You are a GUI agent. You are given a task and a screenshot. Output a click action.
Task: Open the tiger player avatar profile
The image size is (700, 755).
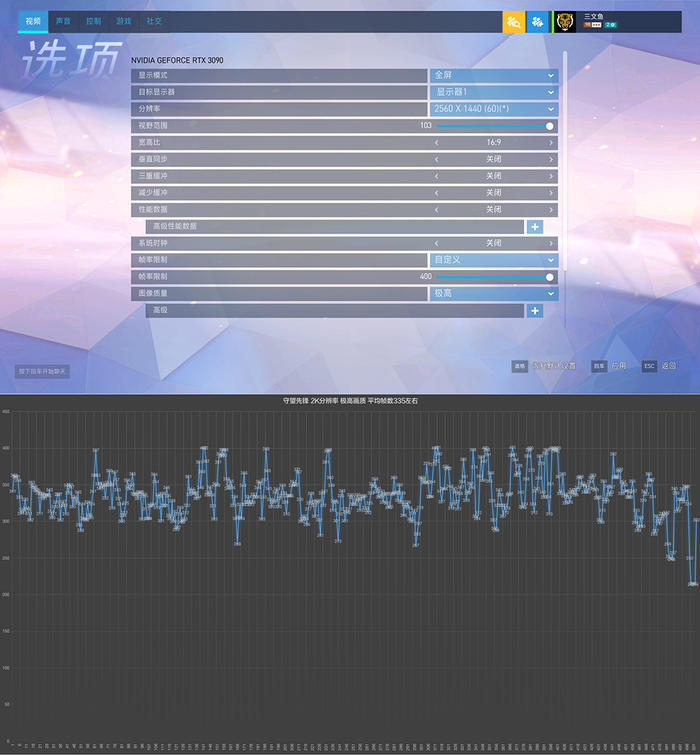click(x=565, y=22)
